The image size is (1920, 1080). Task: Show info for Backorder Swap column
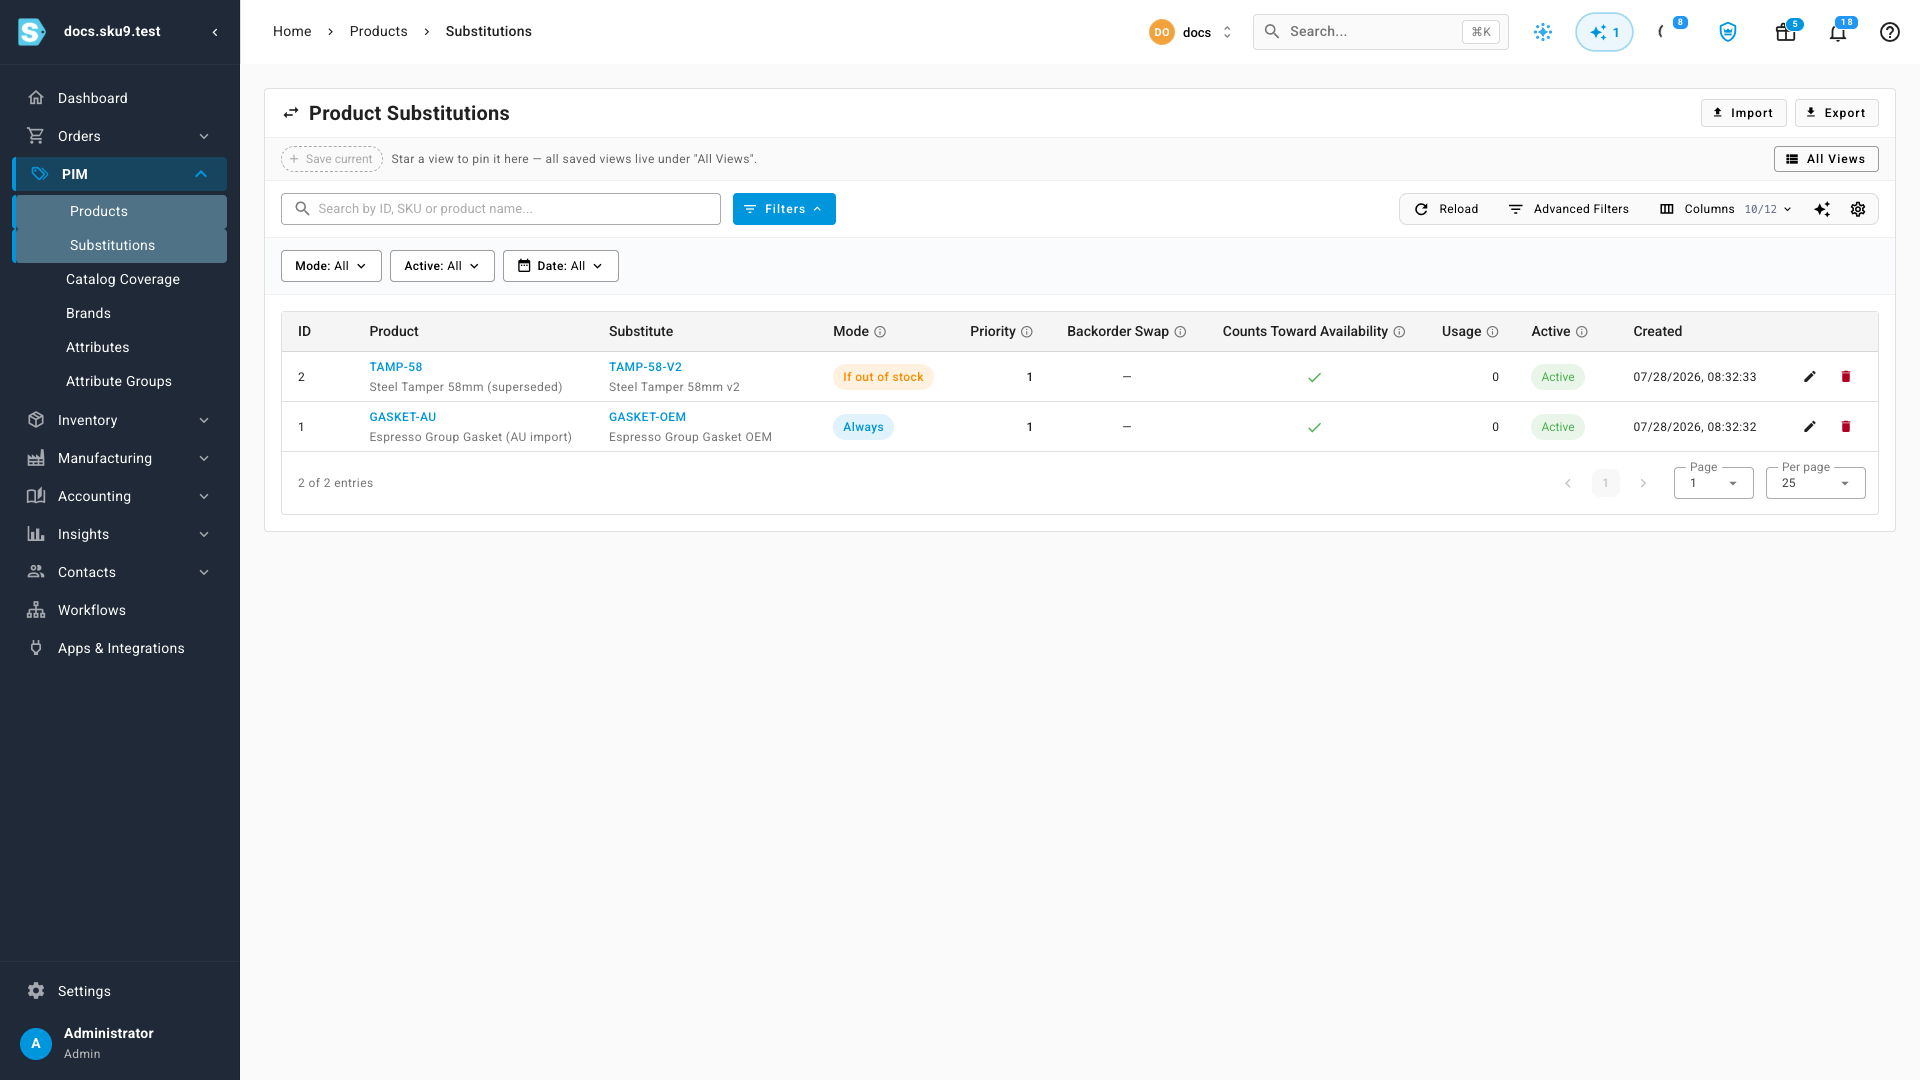pos(1180,332)
